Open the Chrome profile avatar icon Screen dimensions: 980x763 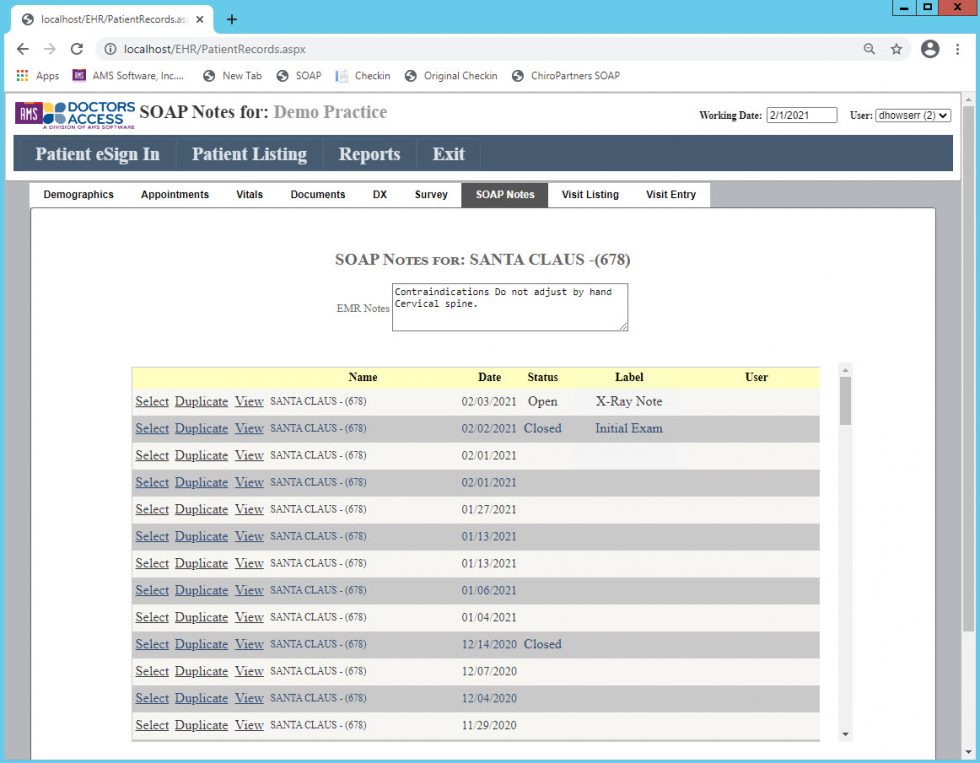point(930,49)
